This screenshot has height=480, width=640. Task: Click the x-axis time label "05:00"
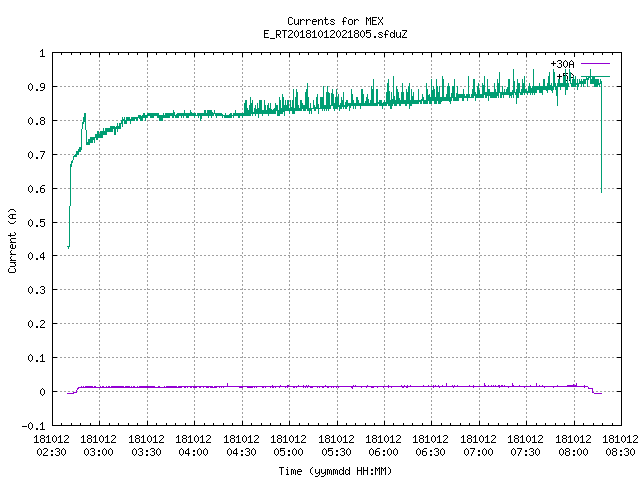pyautogui.click(x=288, y=452)
